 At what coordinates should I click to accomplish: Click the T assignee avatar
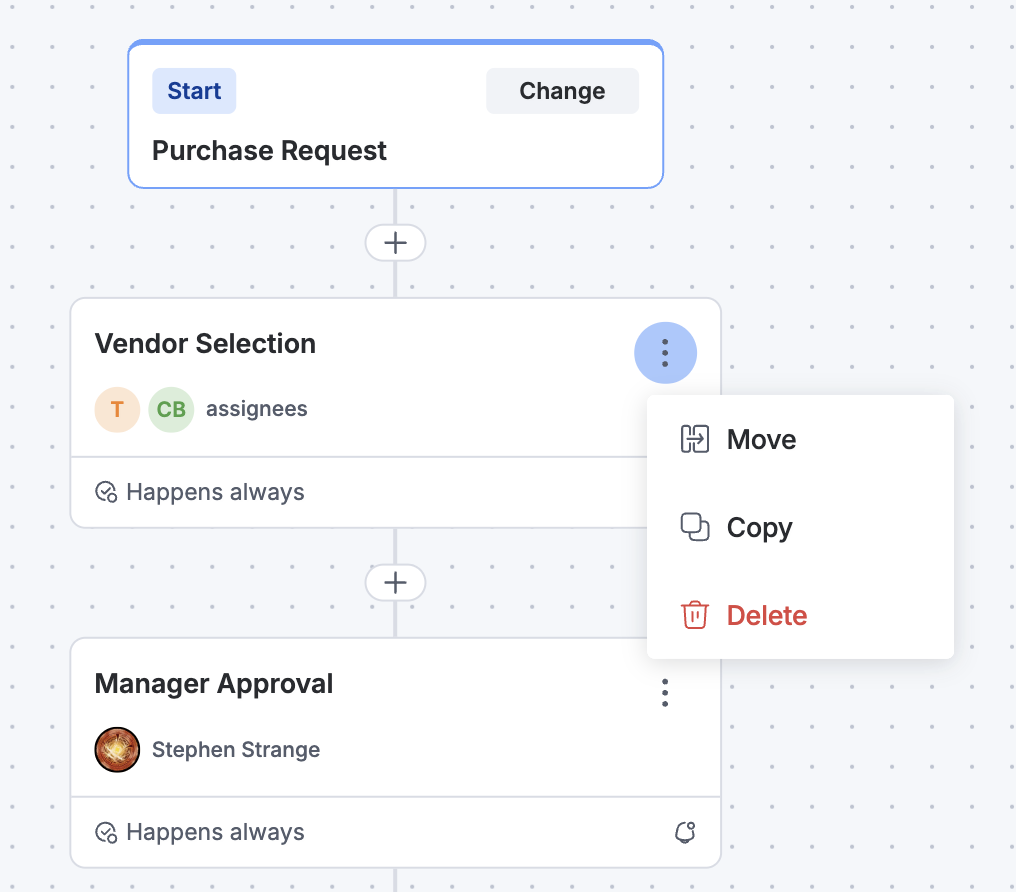(117, 409)
